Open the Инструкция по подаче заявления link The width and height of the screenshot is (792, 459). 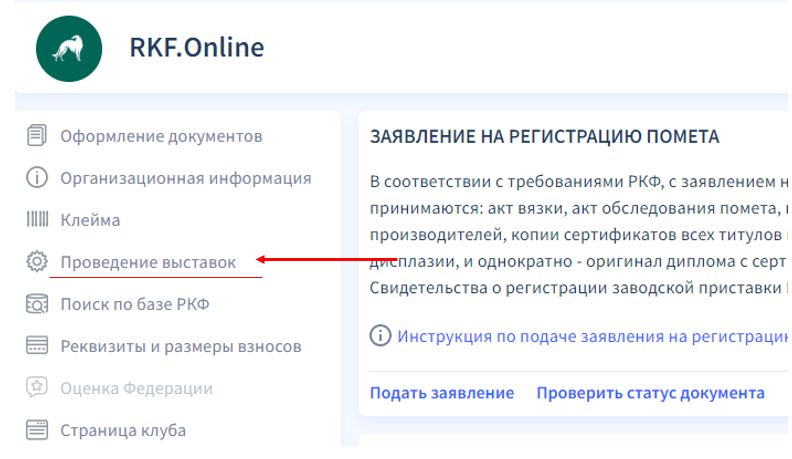point(592,336)
